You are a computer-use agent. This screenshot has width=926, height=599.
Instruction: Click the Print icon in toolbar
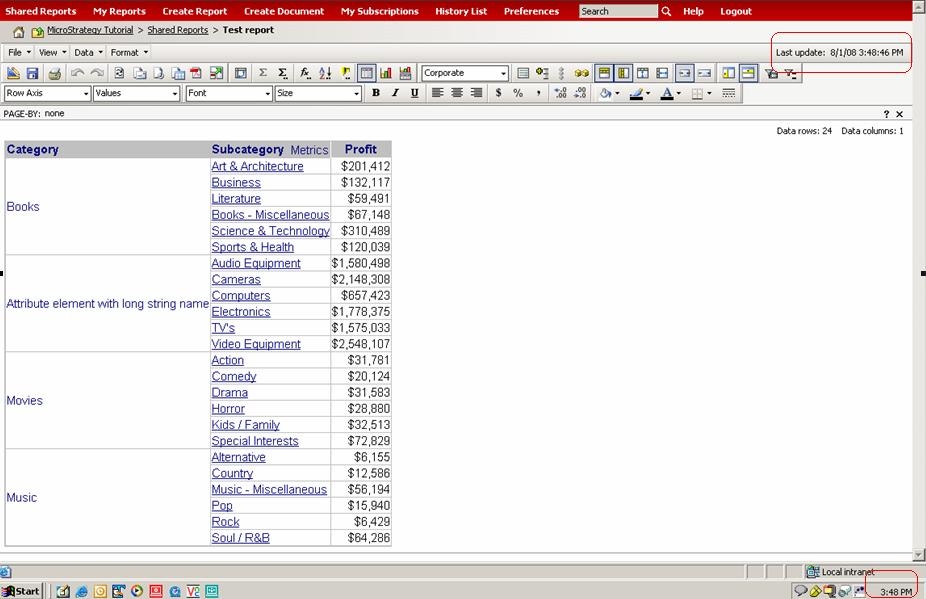coord(54,73)
